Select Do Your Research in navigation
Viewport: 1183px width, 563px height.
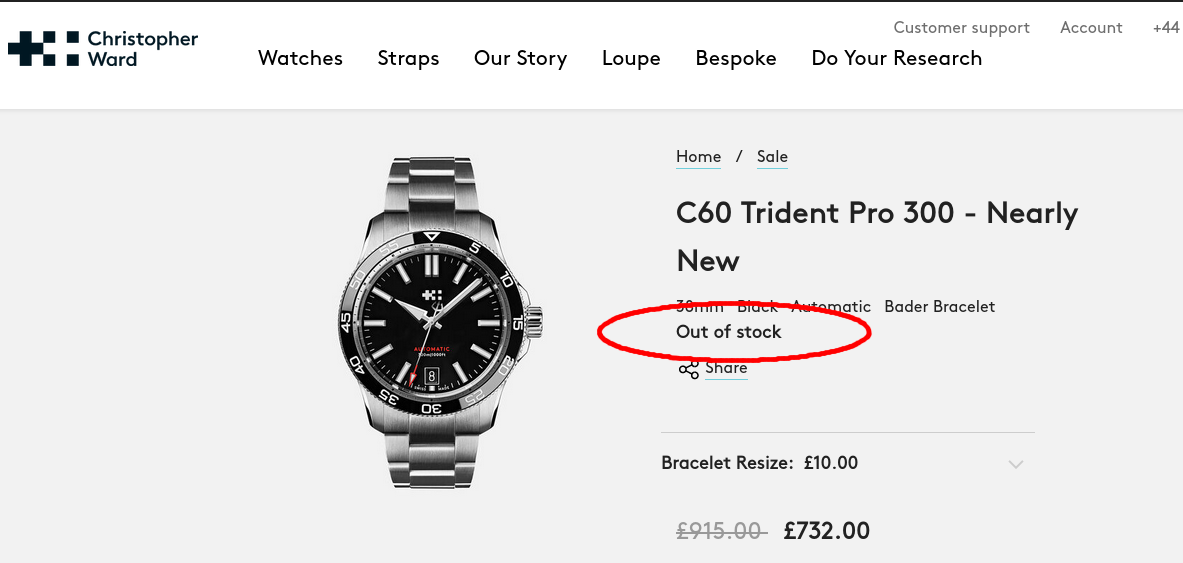897,58
